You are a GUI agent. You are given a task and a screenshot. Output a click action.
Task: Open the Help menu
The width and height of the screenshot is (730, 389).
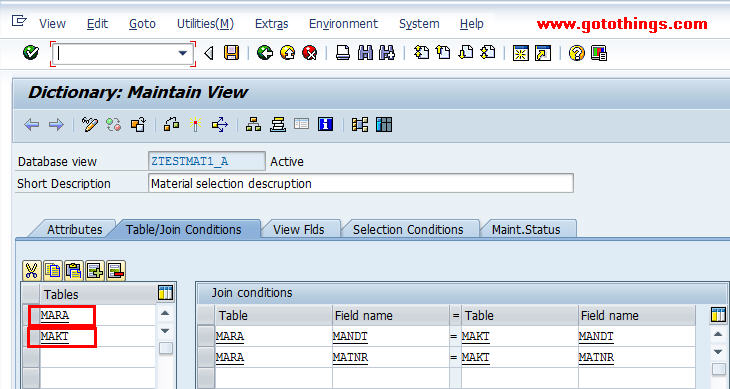(472, 24)
